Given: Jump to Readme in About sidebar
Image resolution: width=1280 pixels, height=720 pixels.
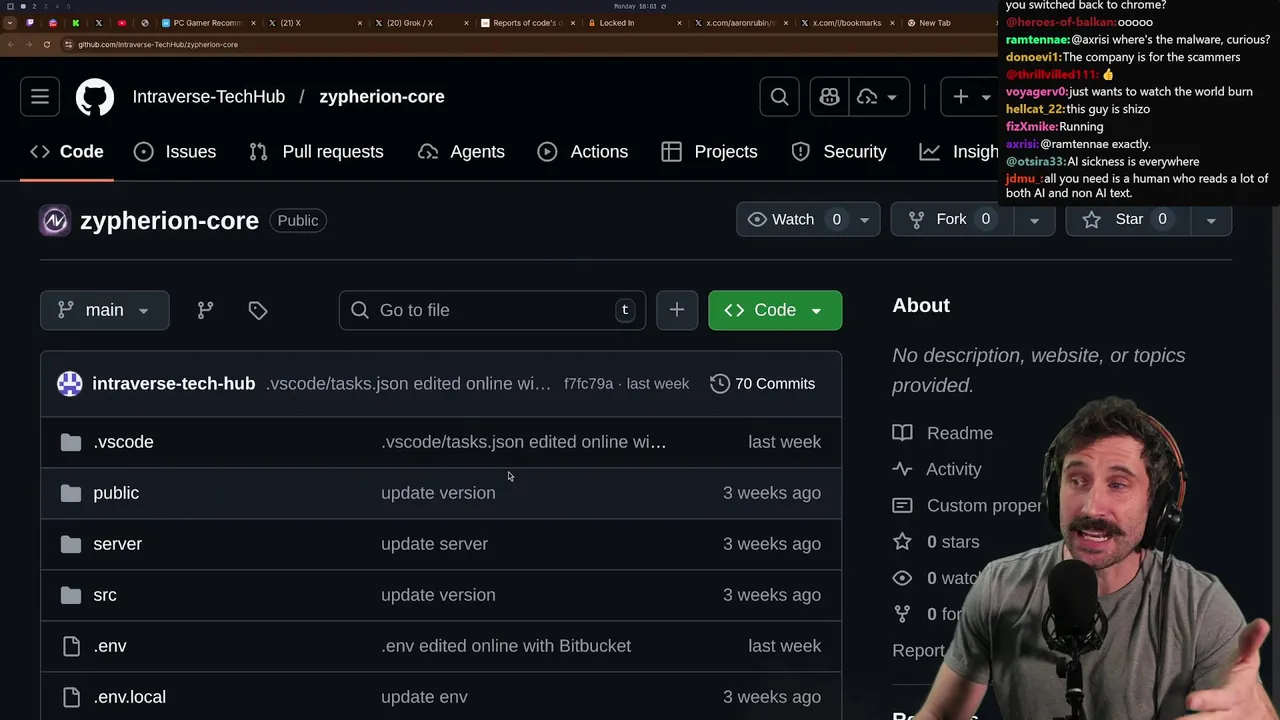Looking at the screenshot, I should point(943,433).
